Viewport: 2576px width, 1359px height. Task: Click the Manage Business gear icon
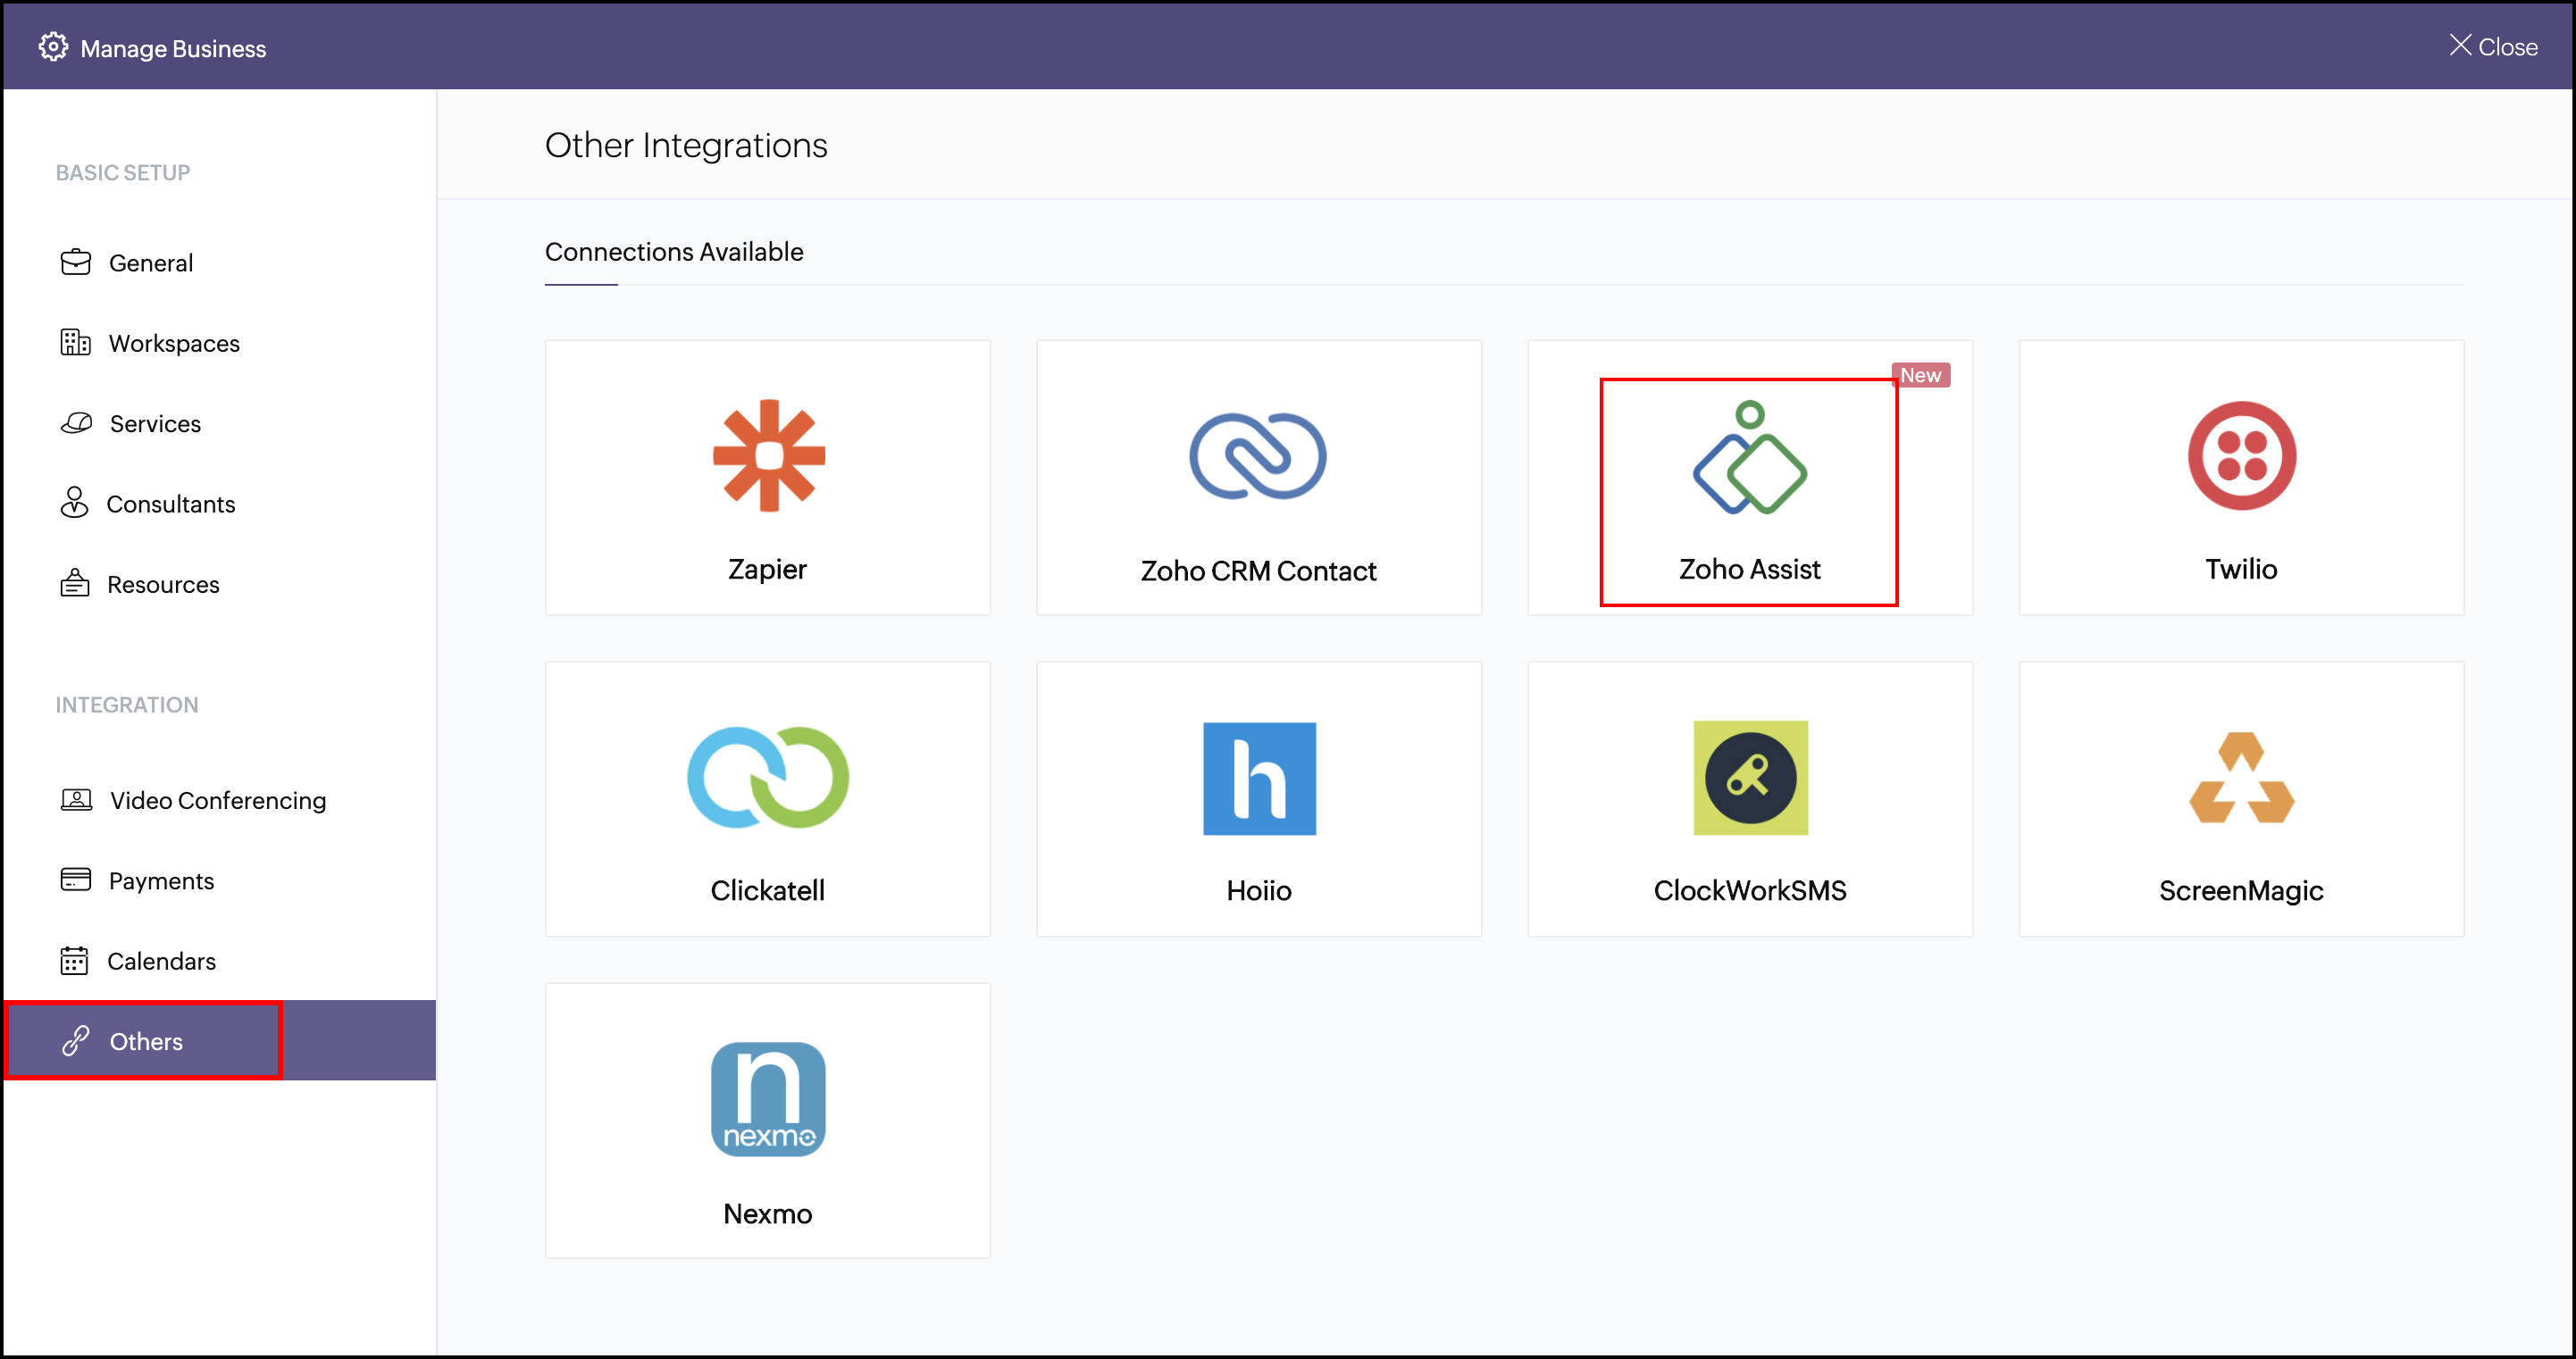(x=53, y=47)
